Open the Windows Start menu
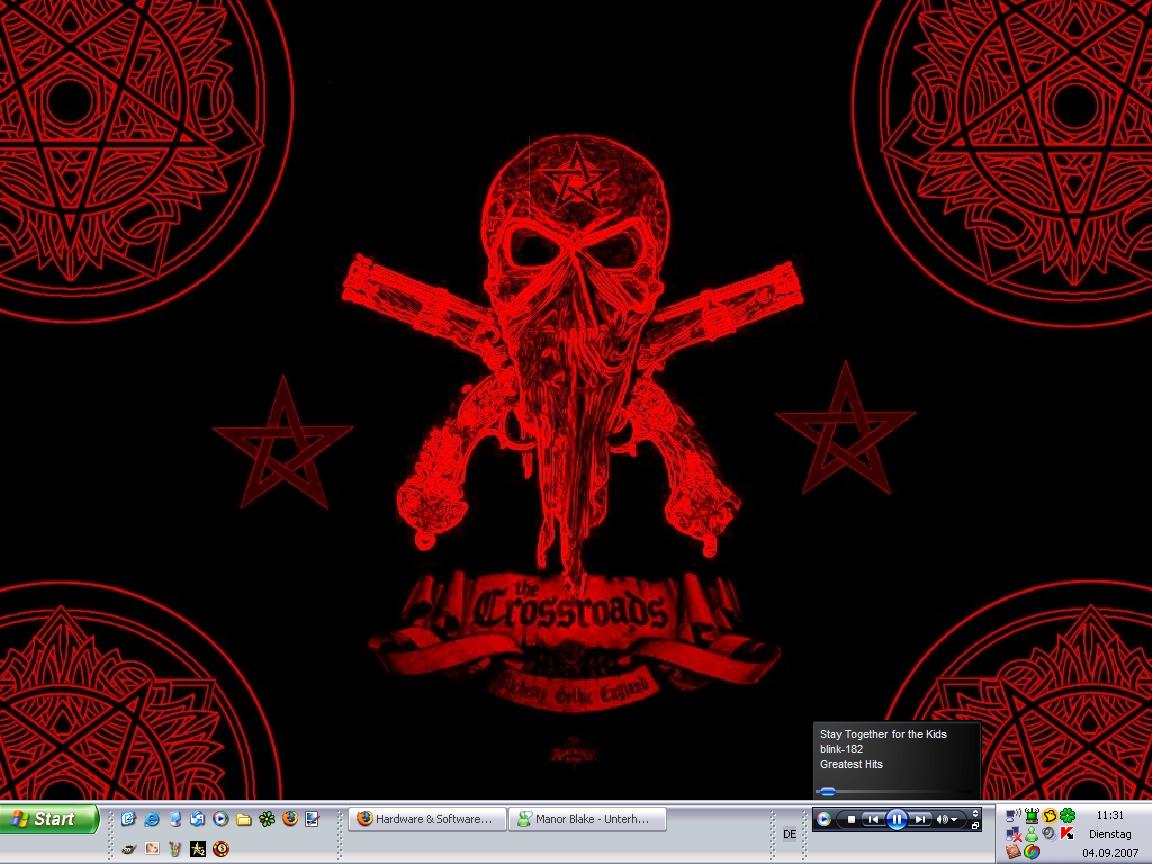This screenshot has width=1152, height=864. pos(50,819)
